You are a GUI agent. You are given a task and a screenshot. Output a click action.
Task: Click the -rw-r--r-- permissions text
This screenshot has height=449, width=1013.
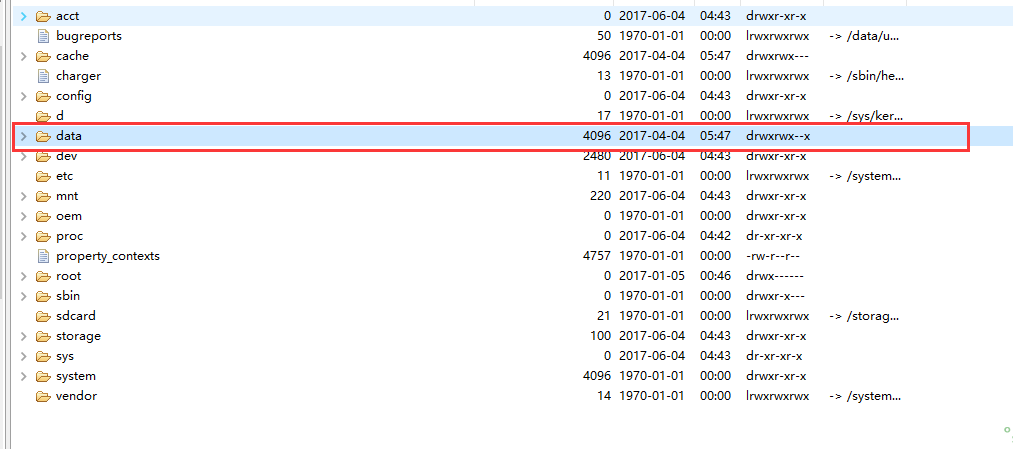click(773, 256)
